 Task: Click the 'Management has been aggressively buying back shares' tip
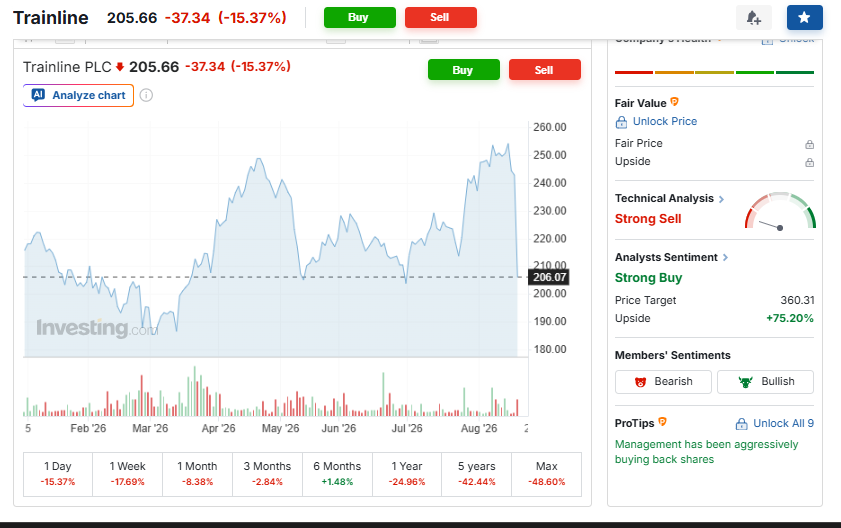click(x=706, y=452)
